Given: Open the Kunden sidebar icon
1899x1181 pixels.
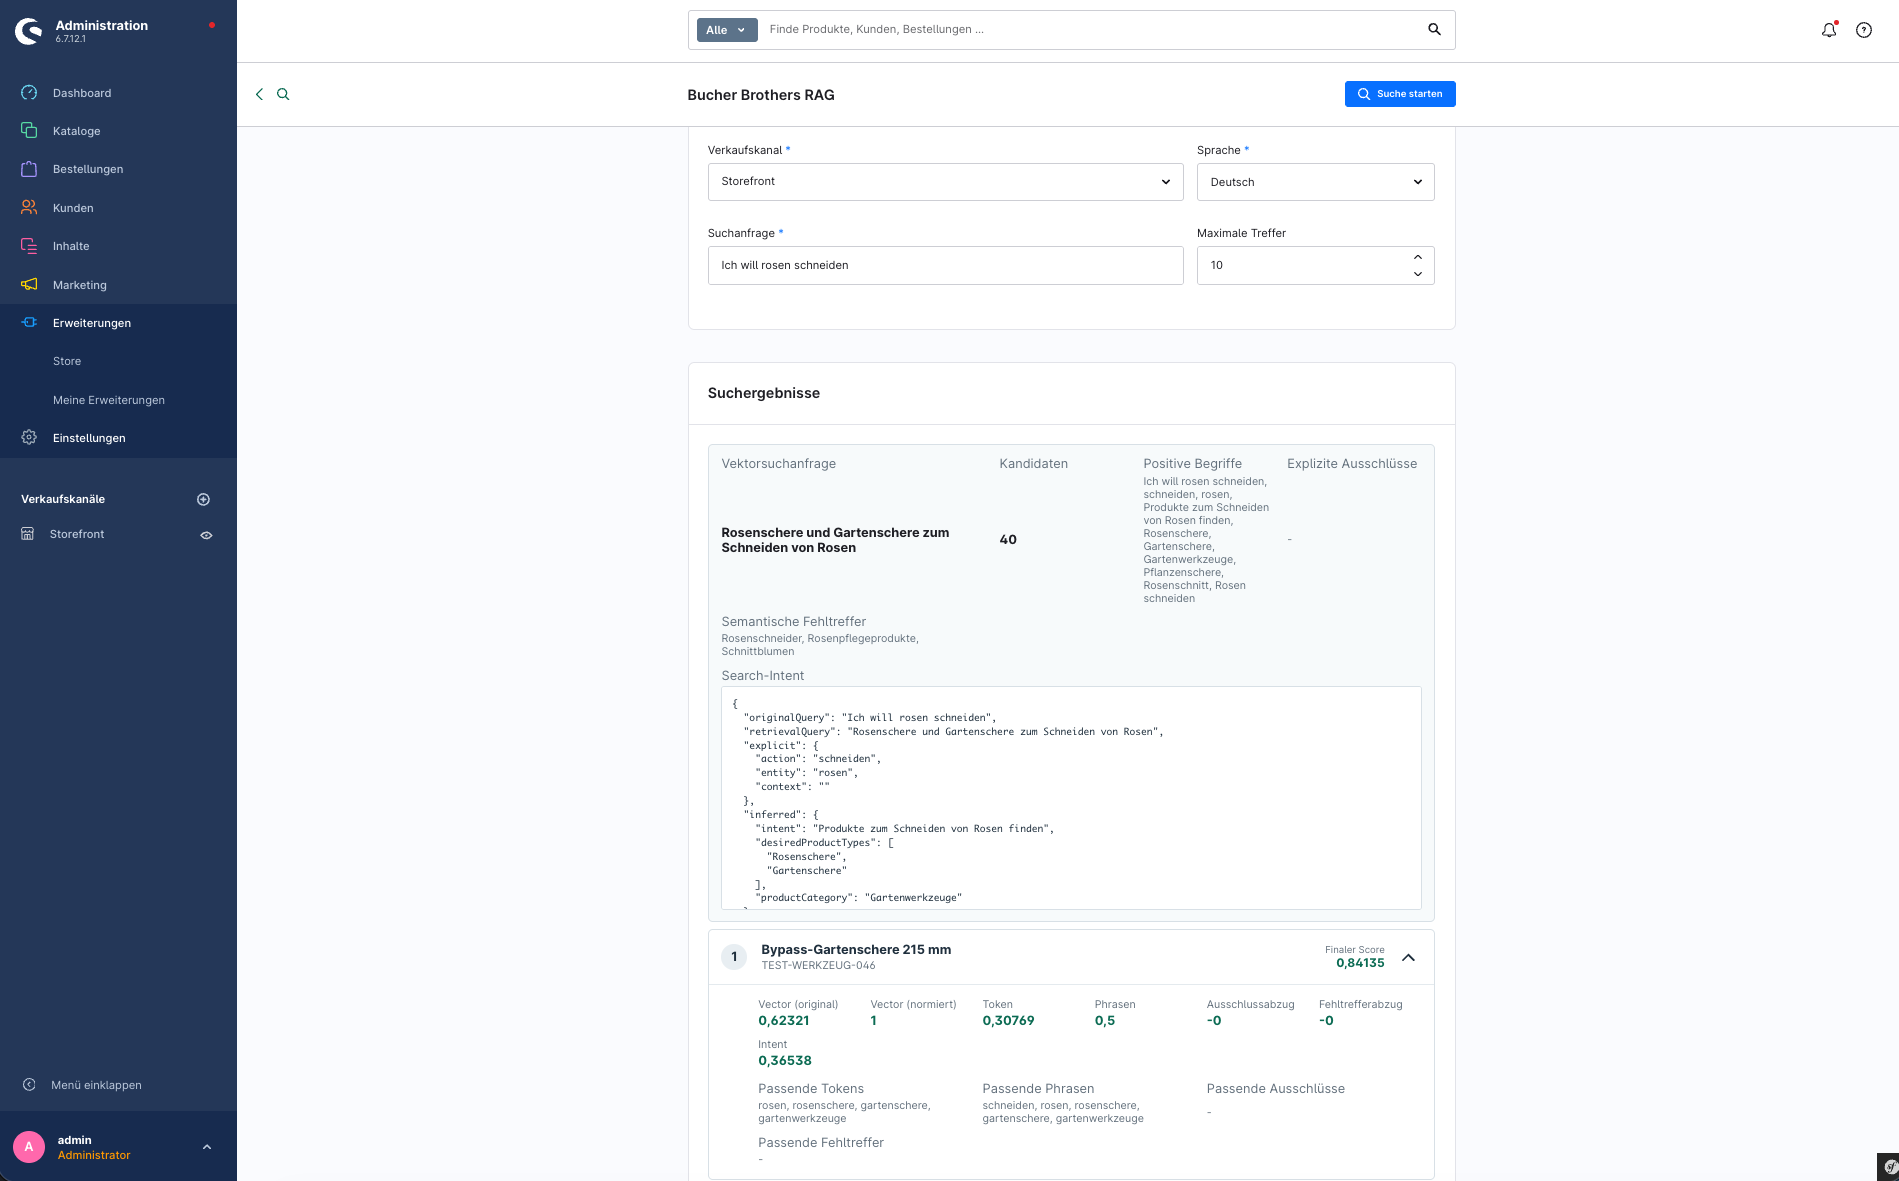Looking at the screenshot, I should click(29, 208).
